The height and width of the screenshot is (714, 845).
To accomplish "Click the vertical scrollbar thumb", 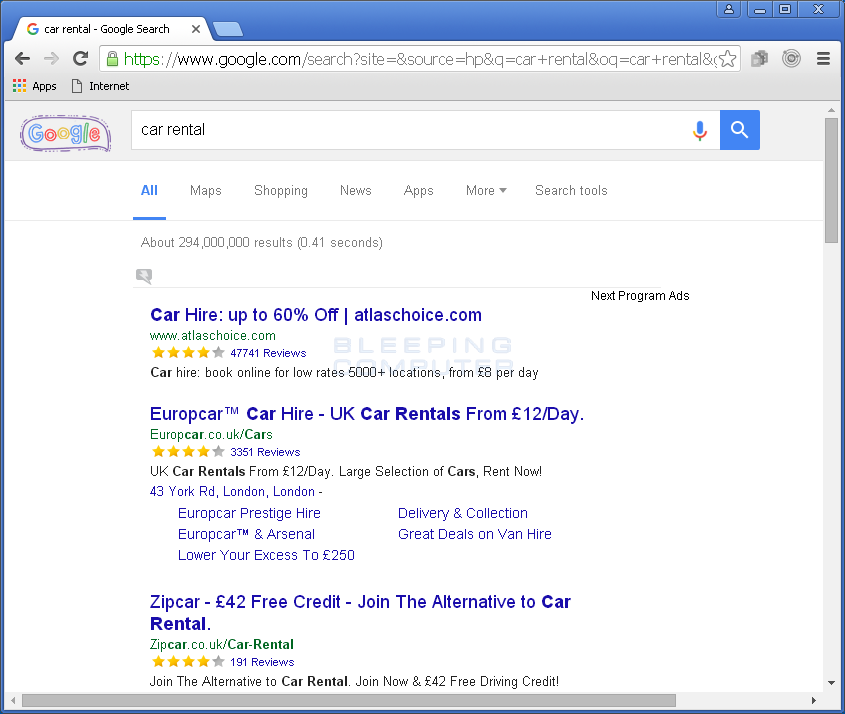I will pos(831,181).
